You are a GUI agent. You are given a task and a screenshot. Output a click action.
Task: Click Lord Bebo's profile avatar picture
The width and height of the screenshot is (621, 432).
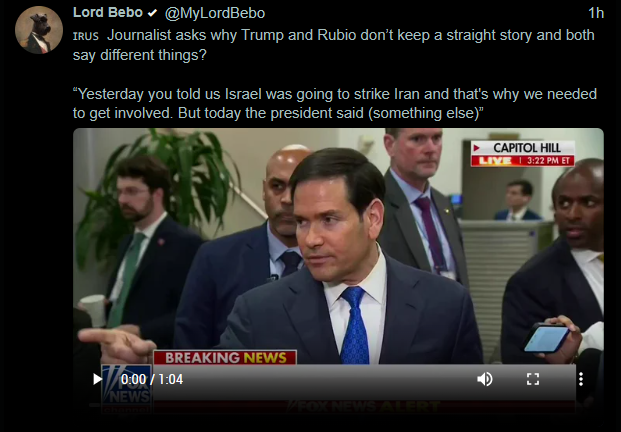pos(39,30)
